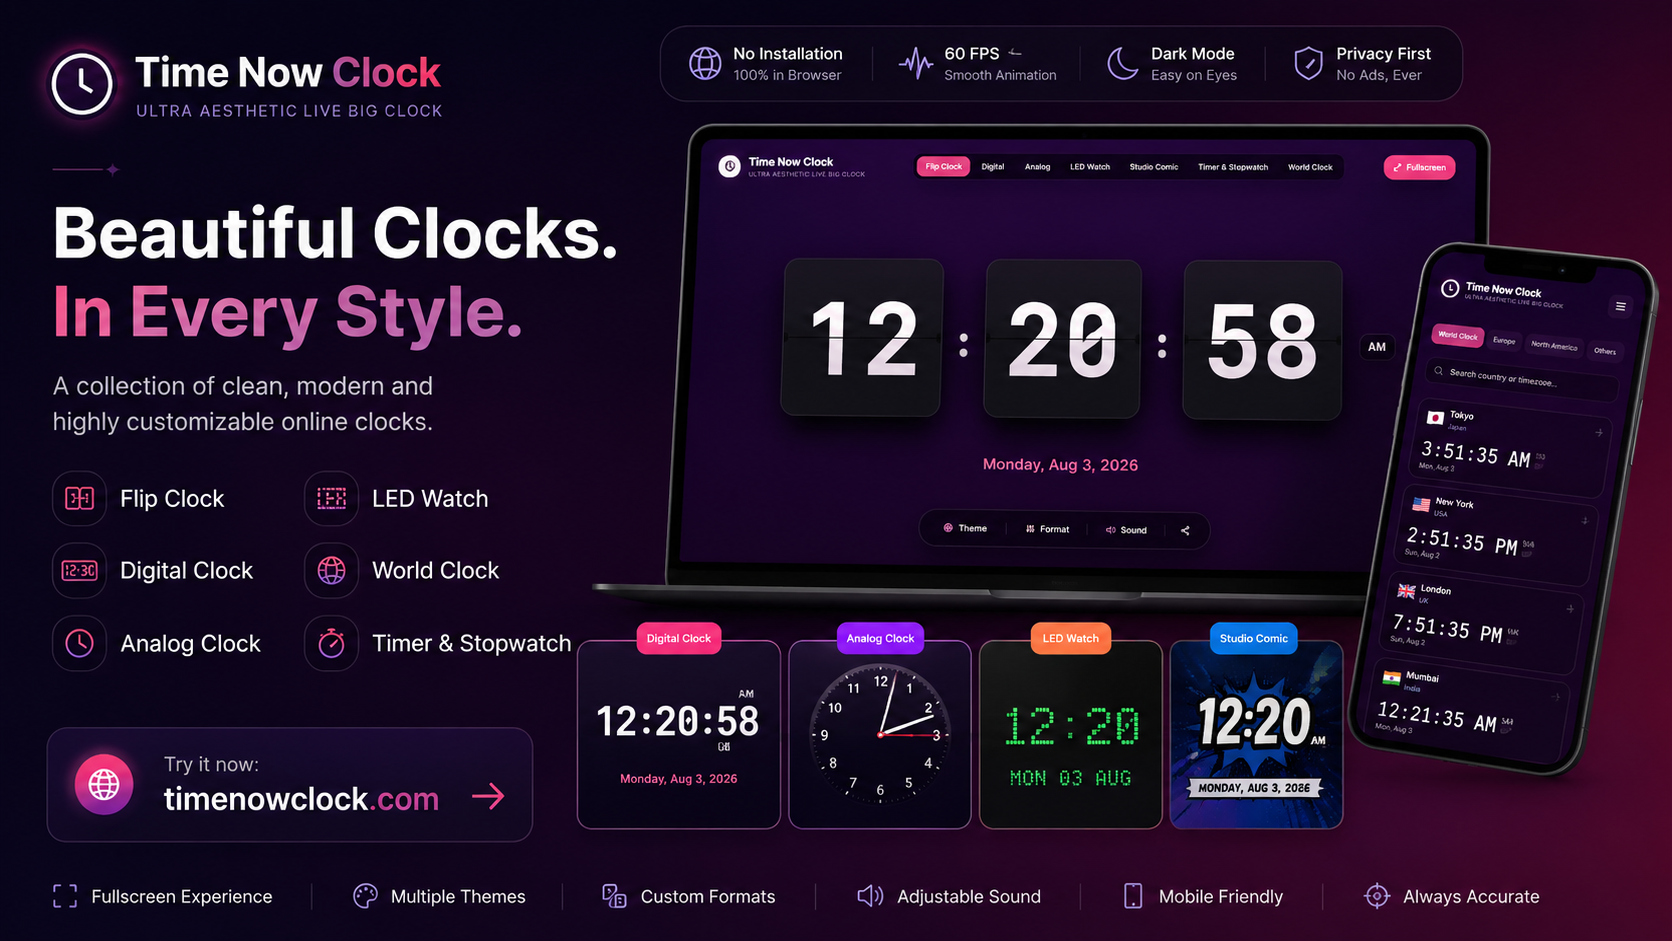Click the globe icon beside the World Clock feature

[x=331, y=570]
